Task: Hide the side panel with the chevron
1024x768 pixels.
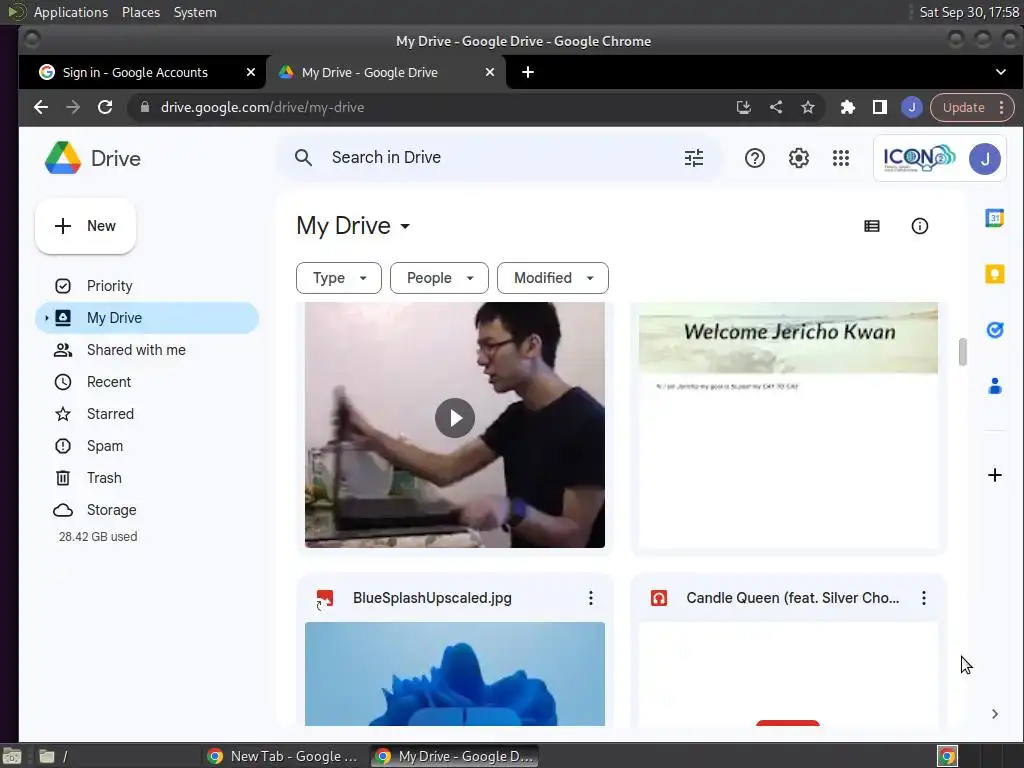Action: coord(994,714)
